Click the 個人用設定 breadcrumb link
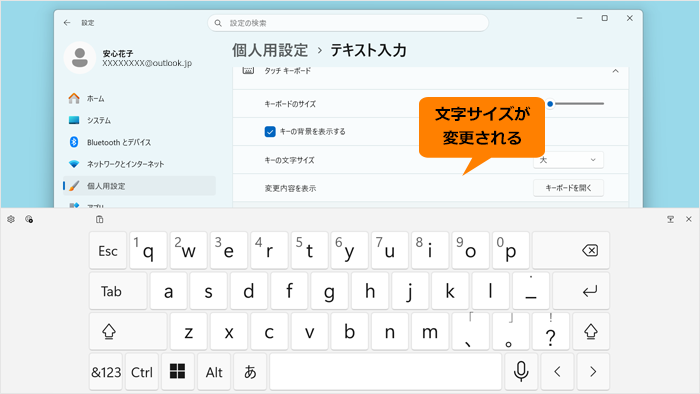This screenshot has width=700, height=394. point(270,50)
